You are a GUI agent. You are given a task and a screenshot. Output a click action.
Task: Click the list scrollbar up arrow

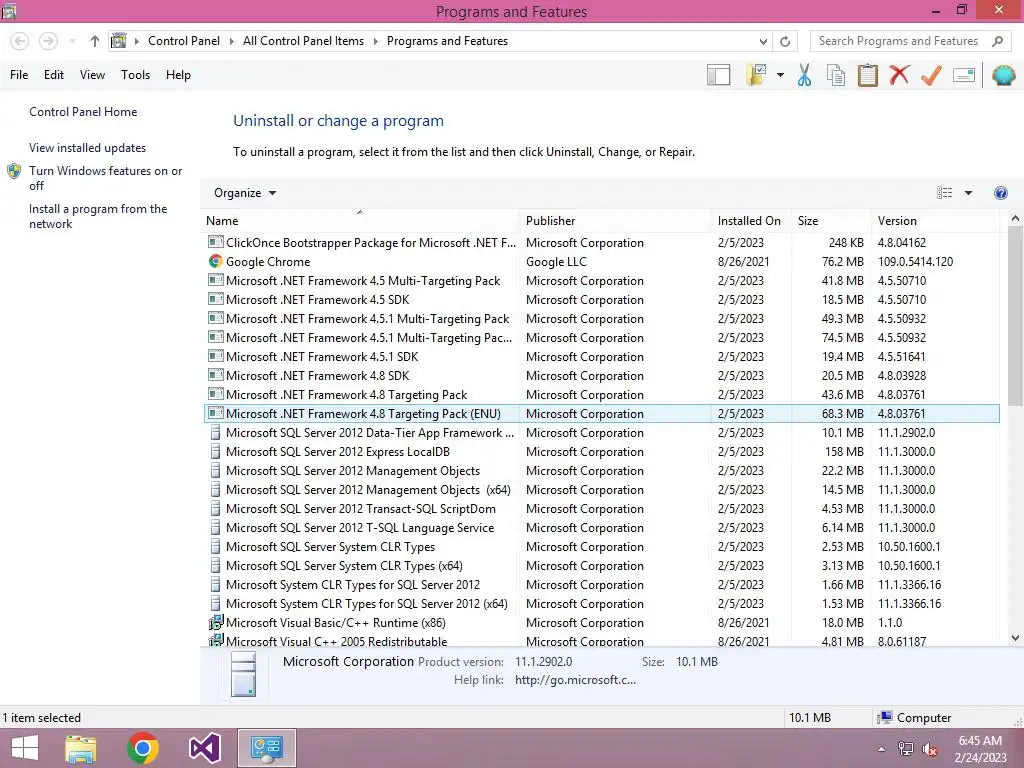click(1015, 219)
